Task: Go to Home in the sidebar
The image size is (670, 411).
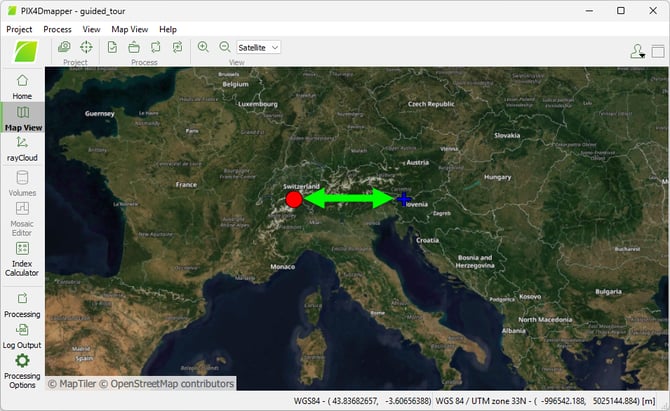Action: point(22,87)
